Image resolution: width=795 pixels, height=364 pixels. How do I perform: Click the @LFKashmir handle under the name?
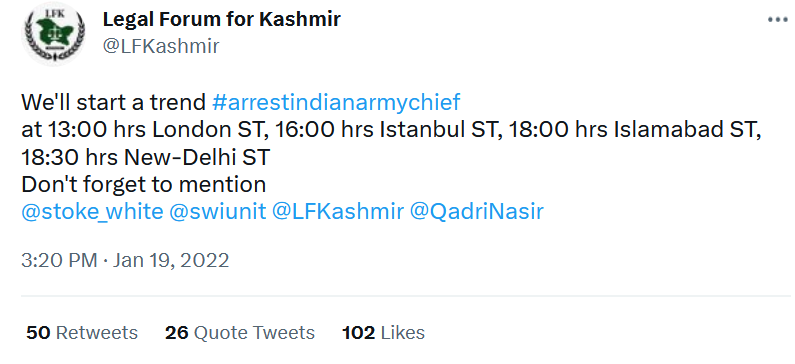[161, 46]
